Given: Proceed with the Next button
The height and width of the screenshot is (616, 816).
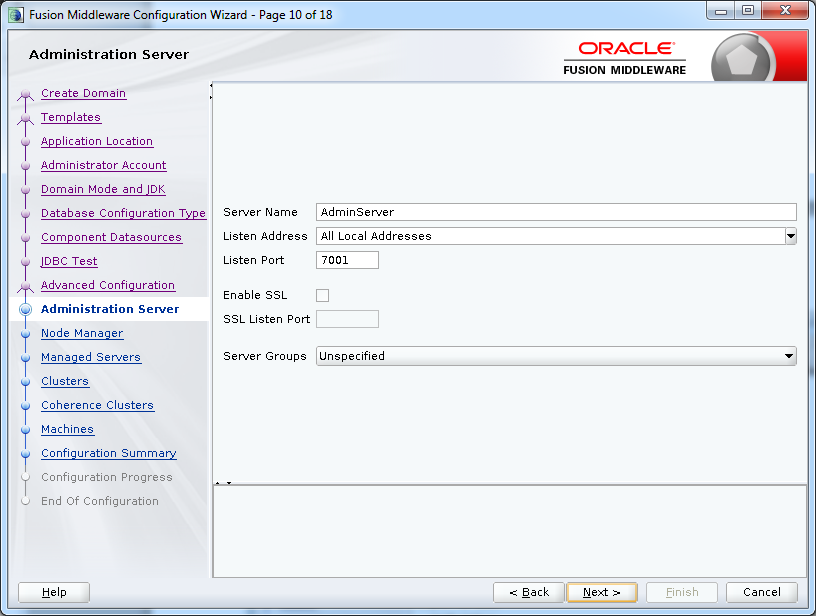Looking at the screenshot, I should point(602,592).
